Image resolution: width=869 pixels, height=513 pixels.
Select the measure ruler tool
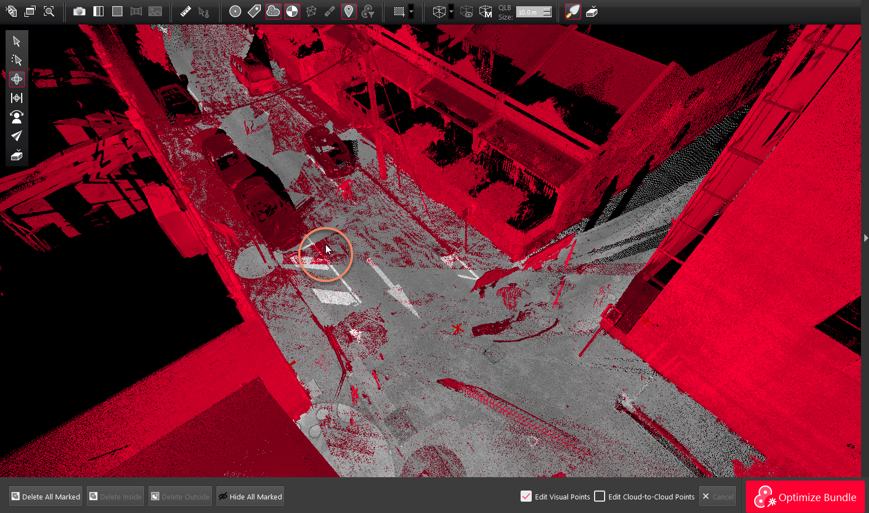click(x=185, y=12)
